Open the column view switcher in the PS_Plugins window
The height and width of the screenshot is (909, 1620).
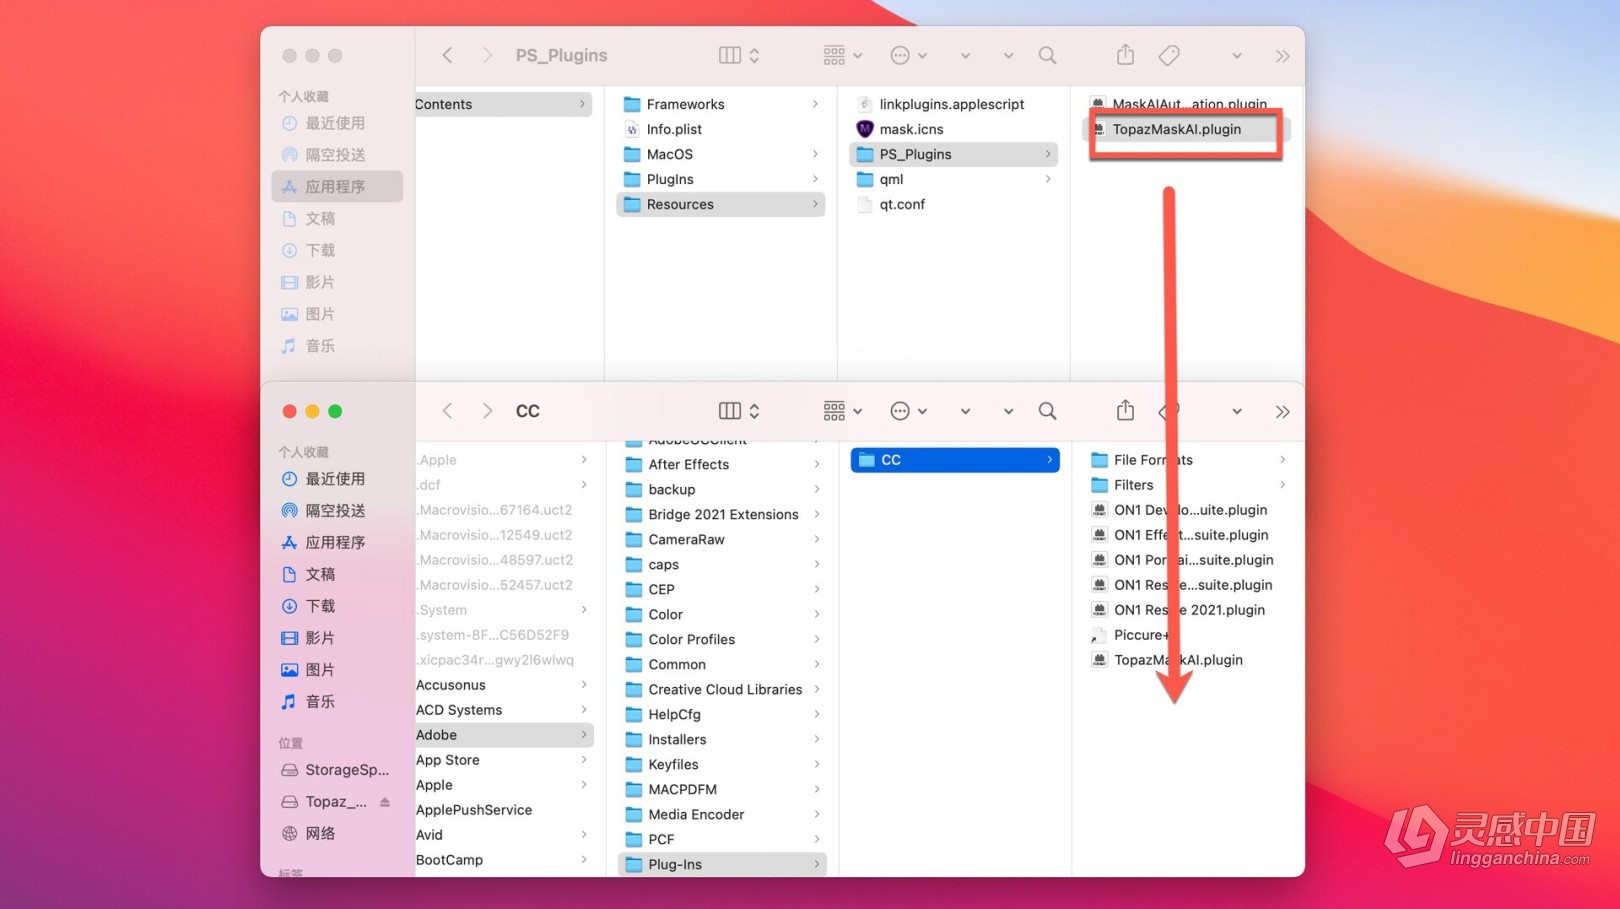[x=739, y=55]
